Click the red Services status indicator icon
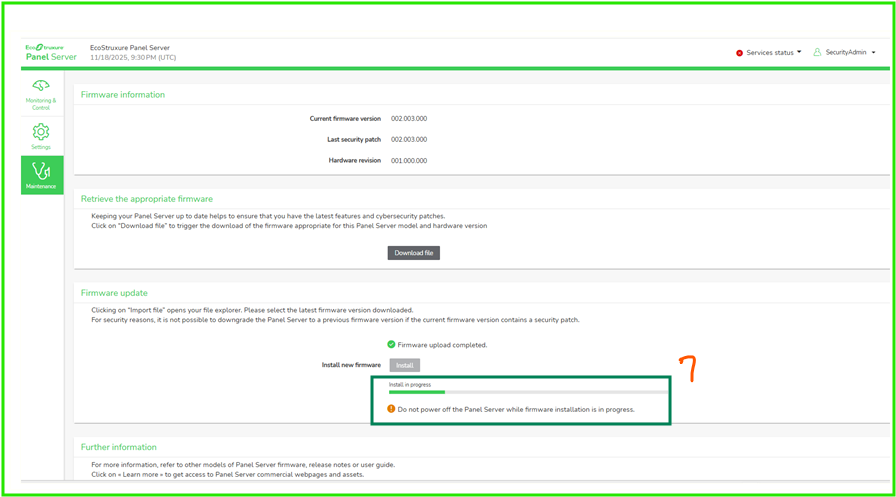The height and width of the screenshot is (497, 896). pyautogui.click(x=739, y=53)
